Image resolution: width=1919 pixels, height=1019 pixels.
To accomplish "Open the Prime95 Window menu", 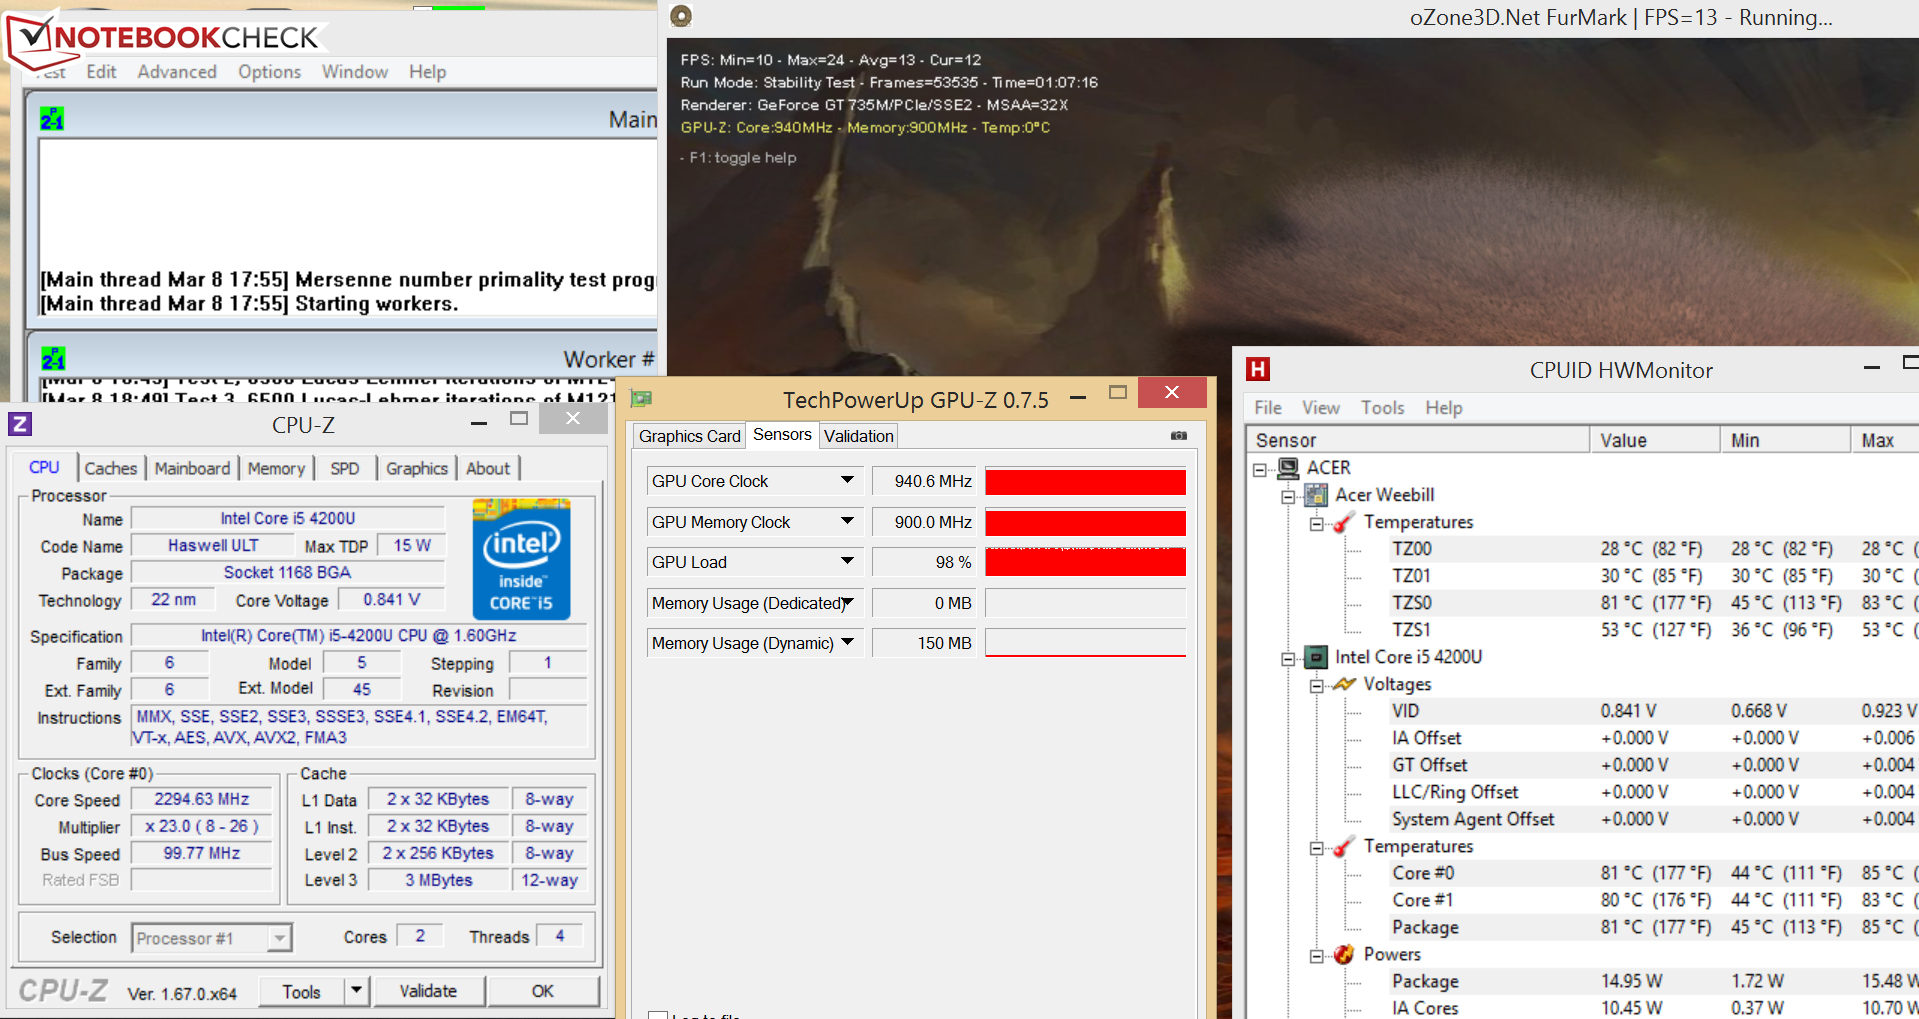I will (x=355, y=72).
